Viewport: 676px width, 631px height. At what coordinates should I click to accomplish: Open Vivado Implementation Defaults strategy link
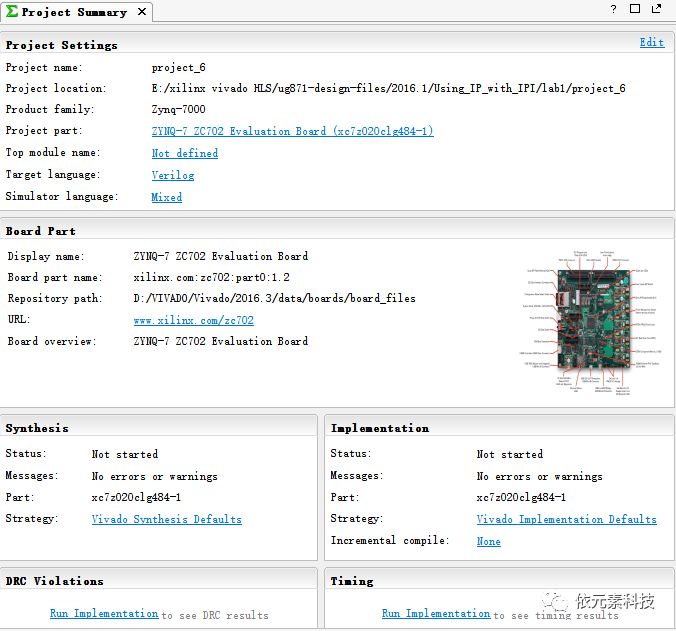[566, 519]
